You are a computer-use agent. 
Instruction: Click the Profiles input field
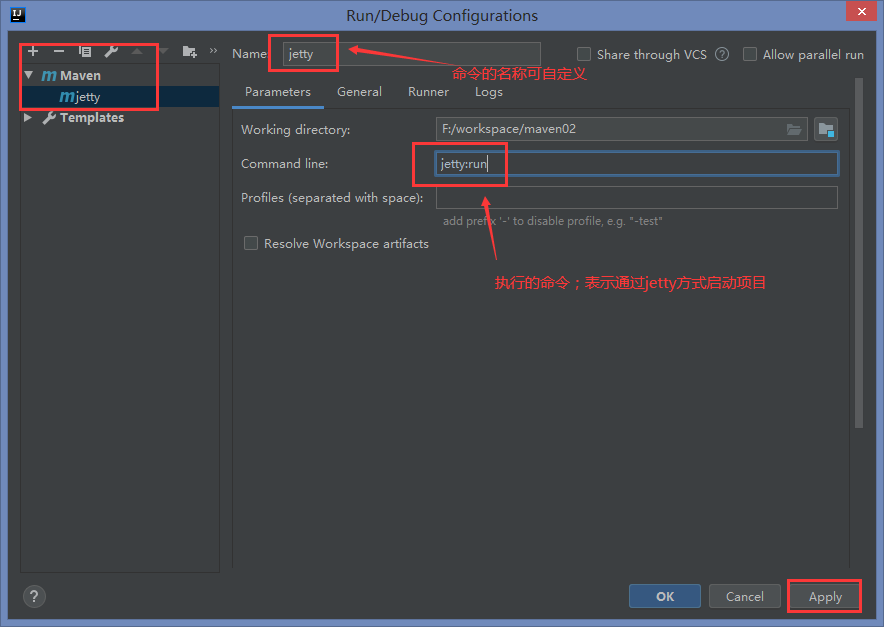pyautogui.click(x=636, y=198)
